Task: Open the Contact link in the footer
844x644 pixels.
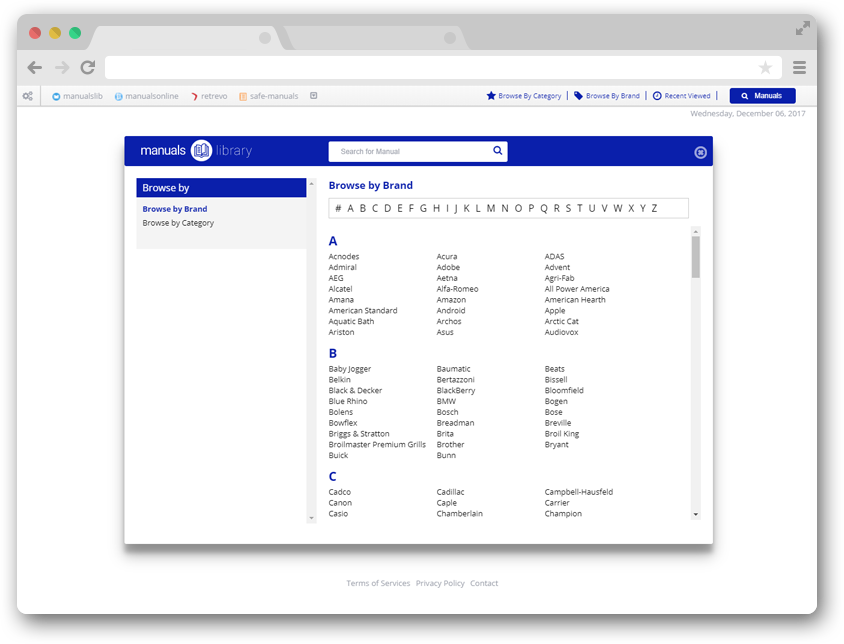Action: click(x=484, y=583)
